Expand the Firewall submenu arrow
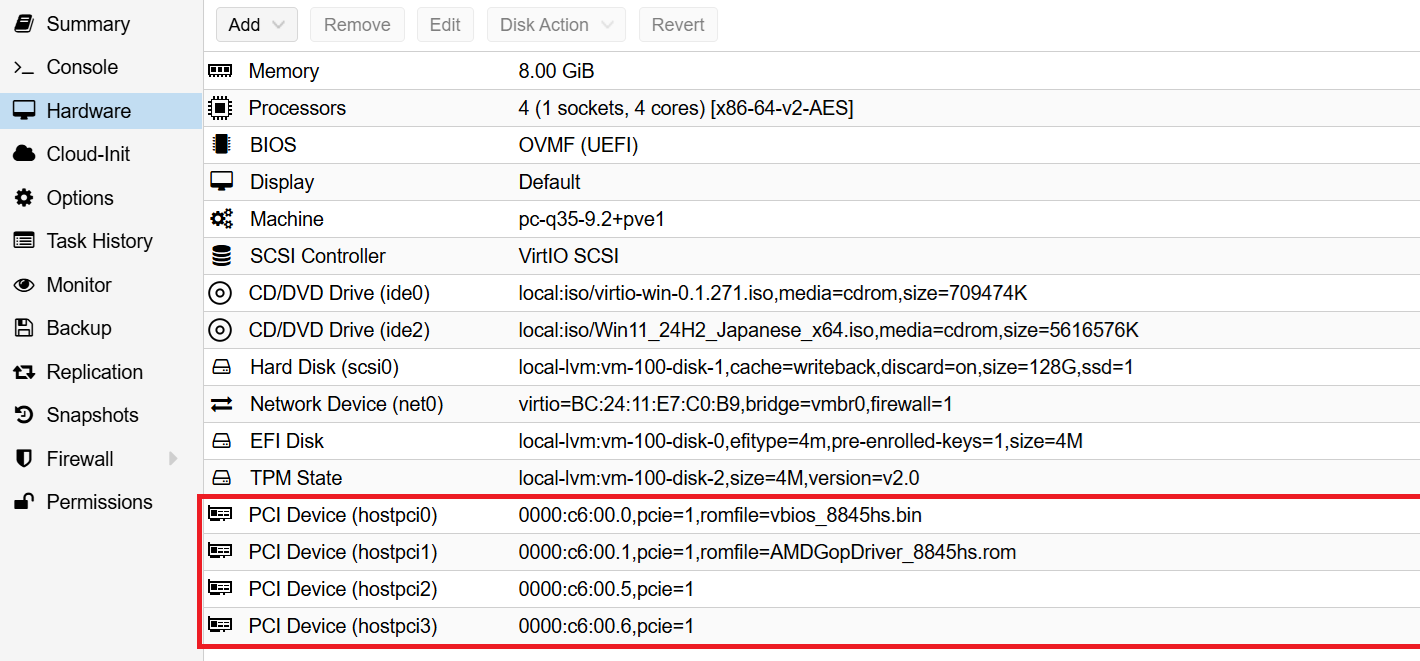This screenshot has height=661, width=1420. [173, 459]
